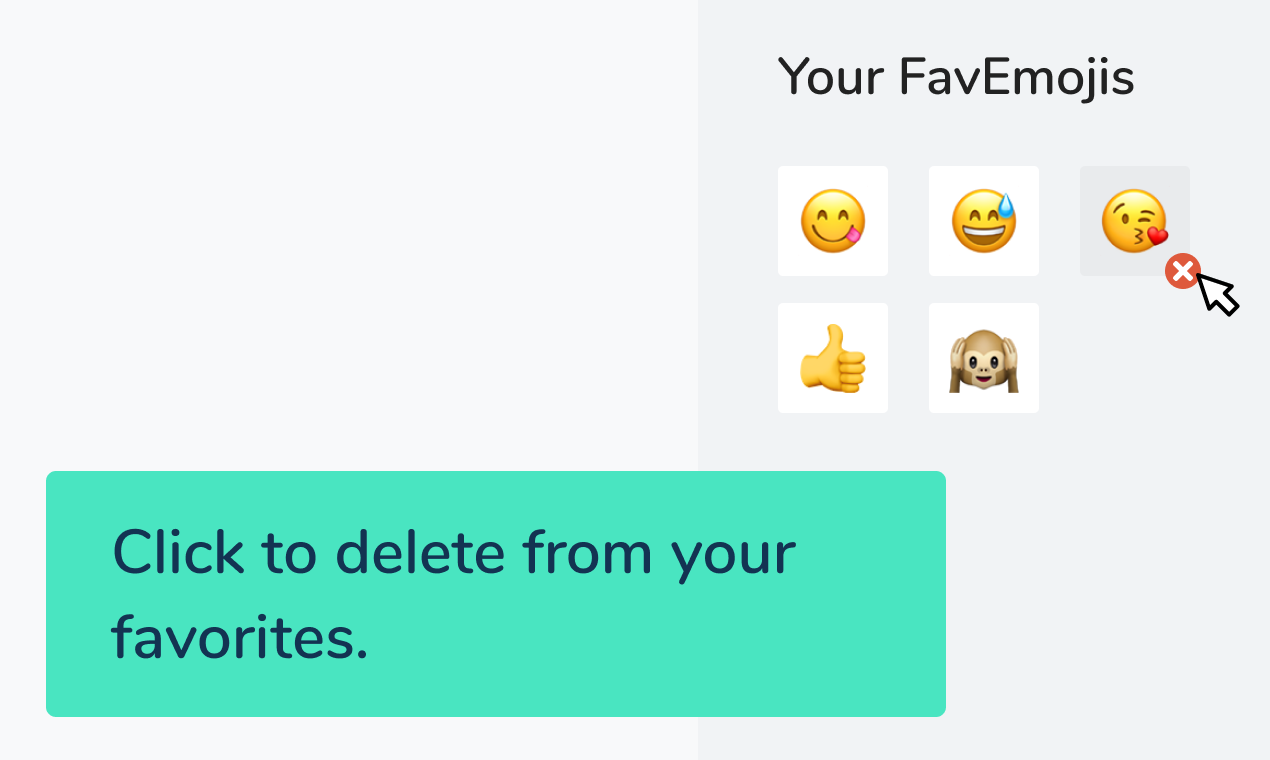The width and height of the screenshot is (1270, 760).
Task: Select the monkey covering ears thumbnail
Action: pos(983,357)
